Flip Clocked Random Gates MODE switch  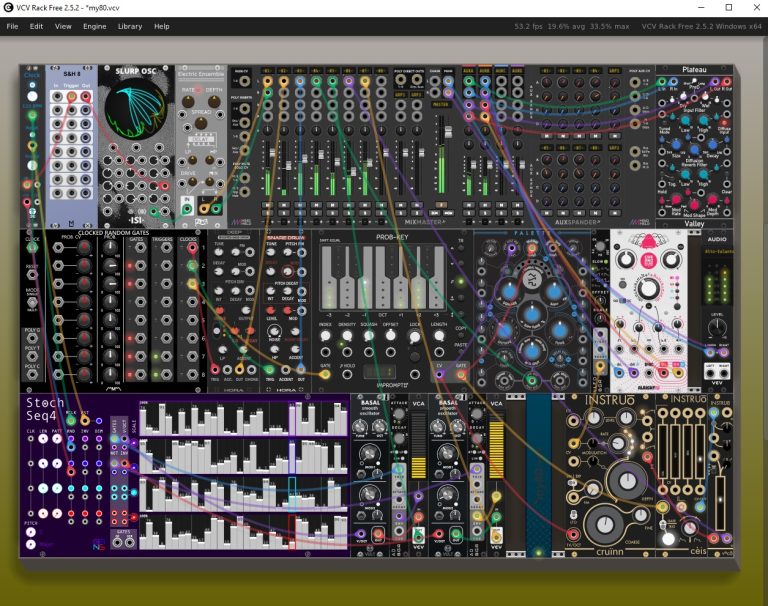32,302
